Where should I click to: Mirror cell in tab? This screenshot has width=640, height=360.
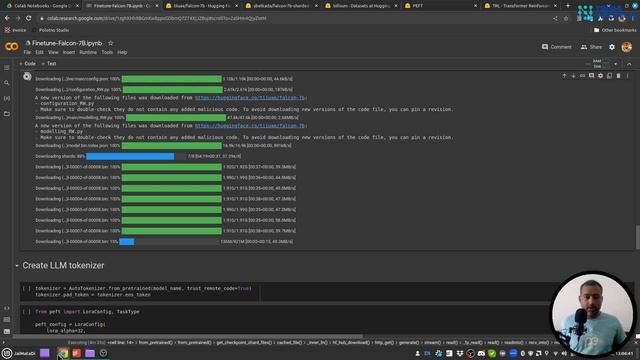[609, 76]
